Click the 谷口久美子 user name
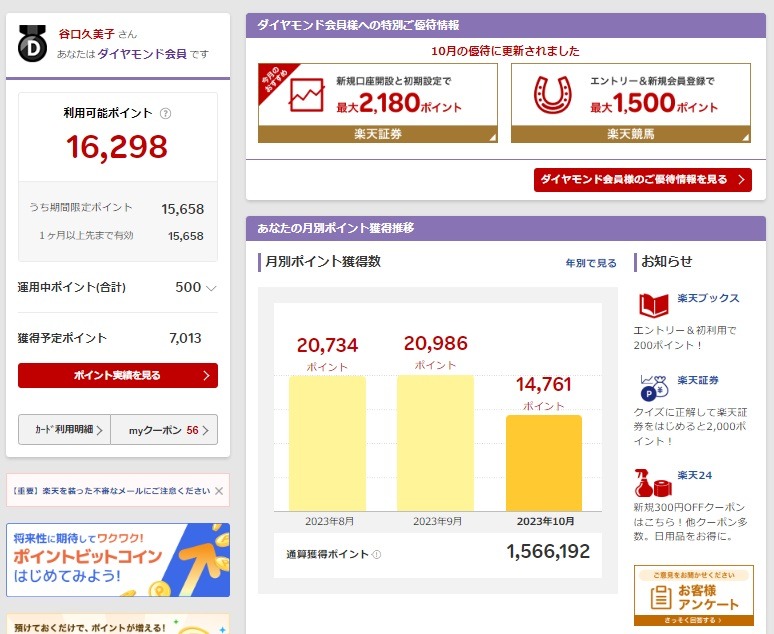 point(87,34)
